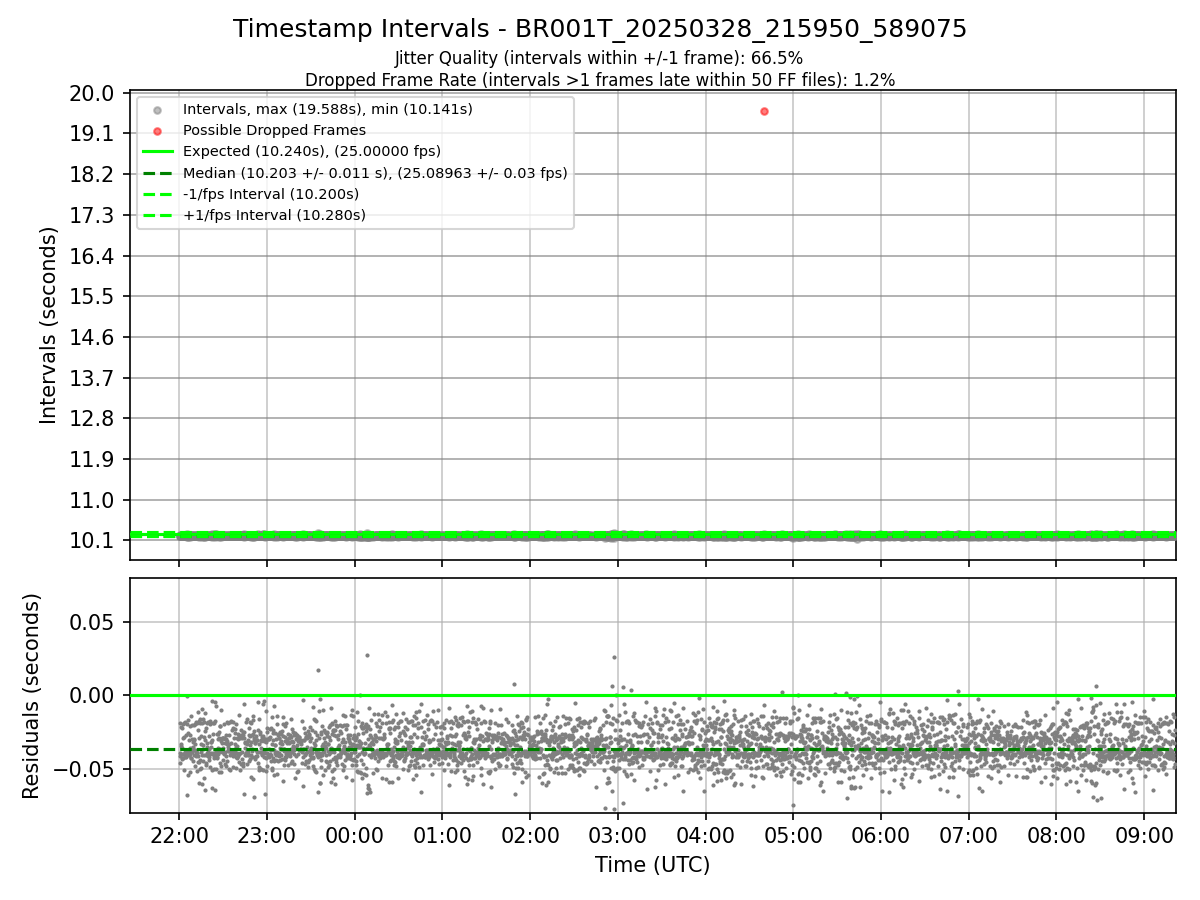Click the red Possible Dropped Frames data point
This screenshot has height=900, width=1200.
[x=764, y=111]
